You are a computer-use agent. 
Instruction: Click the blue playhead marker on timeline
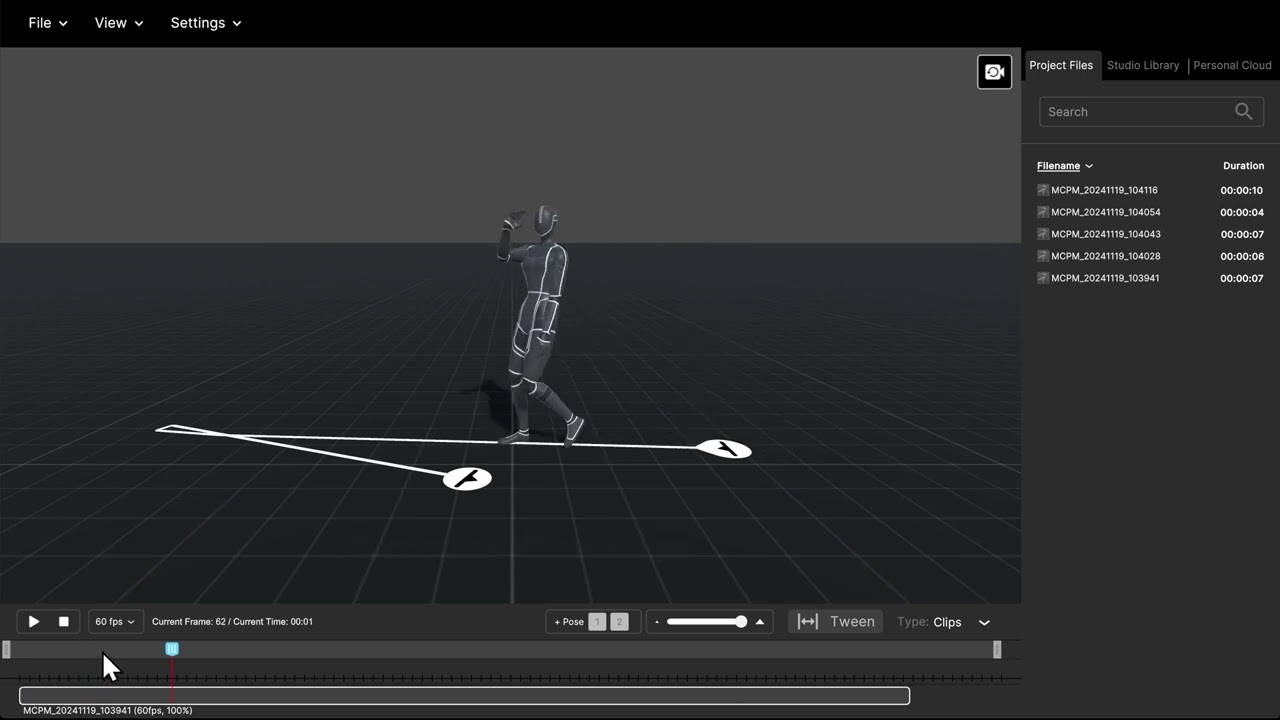pyautogui.click(x=172, y=649)
